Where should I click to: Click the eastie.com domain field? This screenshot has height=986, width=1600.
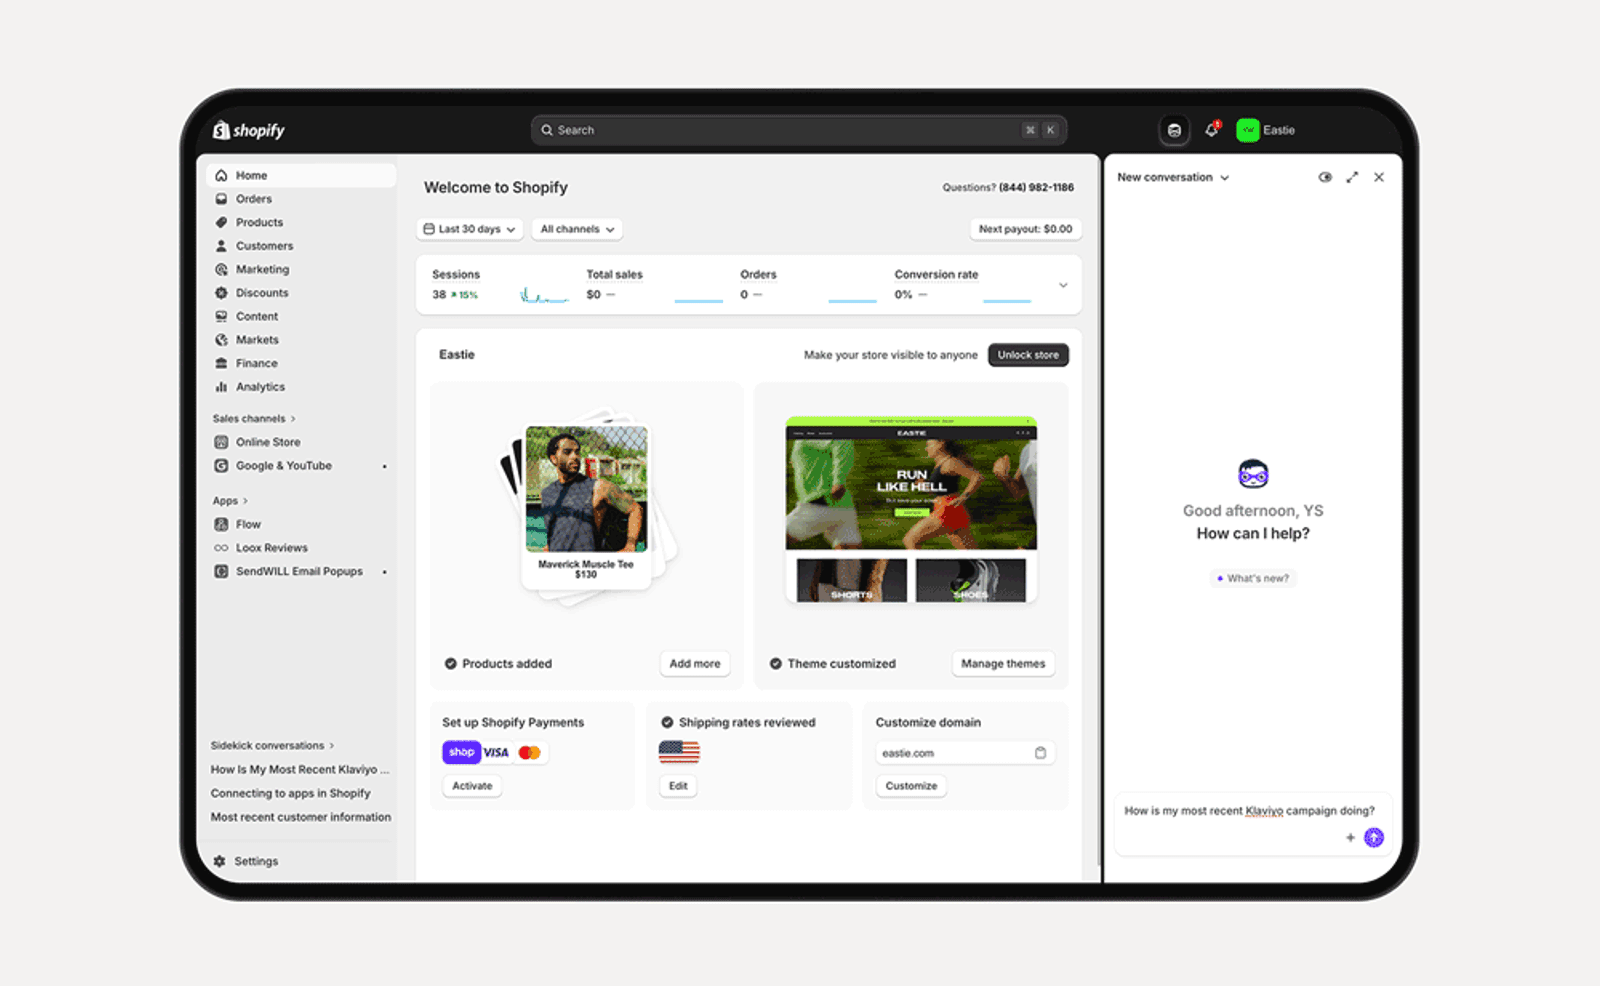966,753
